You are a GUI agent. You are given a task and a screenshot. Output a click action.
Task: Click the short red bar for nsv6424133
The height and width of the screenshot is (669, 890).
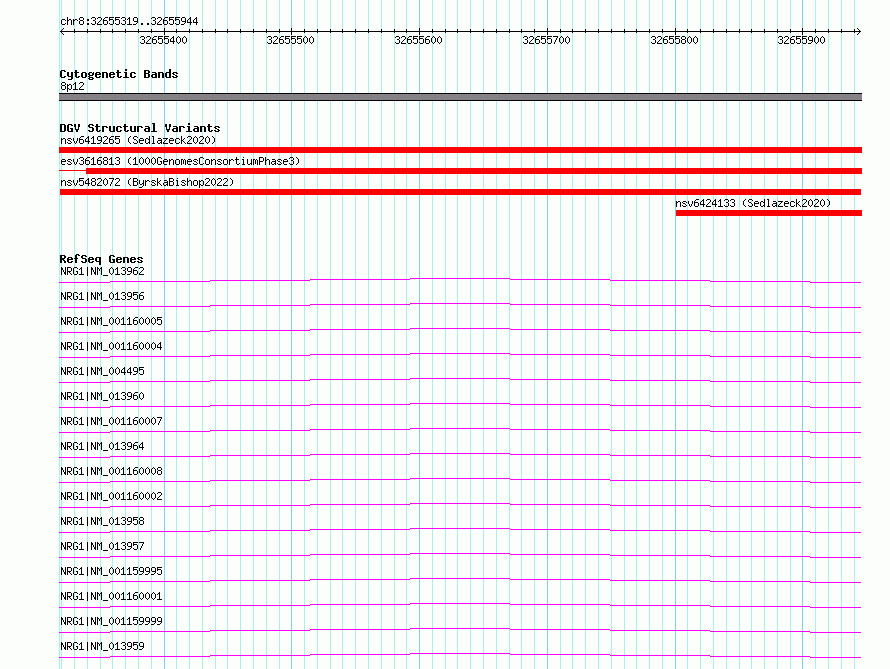tap(769, 213)
